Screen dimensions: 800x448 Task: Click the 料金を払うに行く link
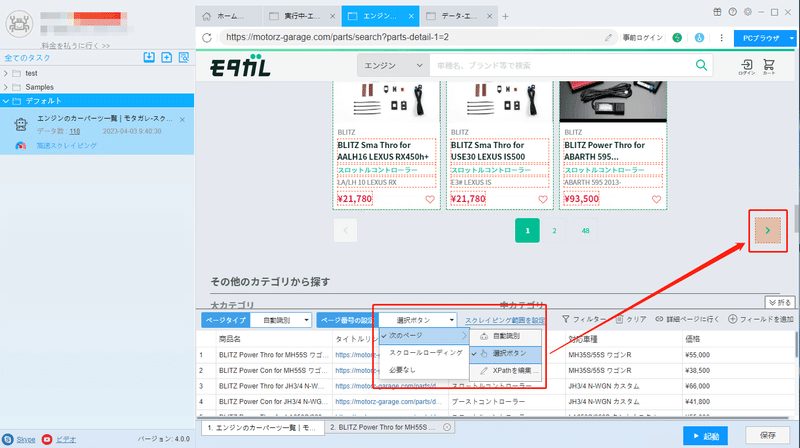point(76,45)
